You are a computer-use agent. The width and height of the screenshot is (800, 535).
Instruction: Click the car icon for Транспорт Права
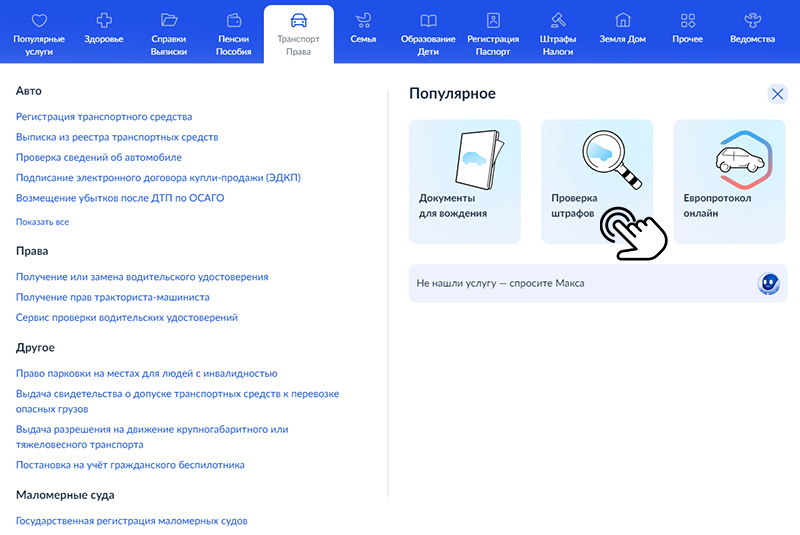(x=298, y=20)
